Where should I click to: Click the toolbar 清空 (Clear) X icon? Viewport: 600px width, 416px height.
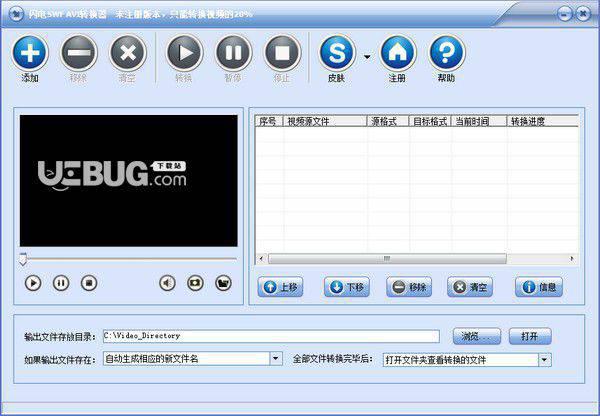coord(128,53)
